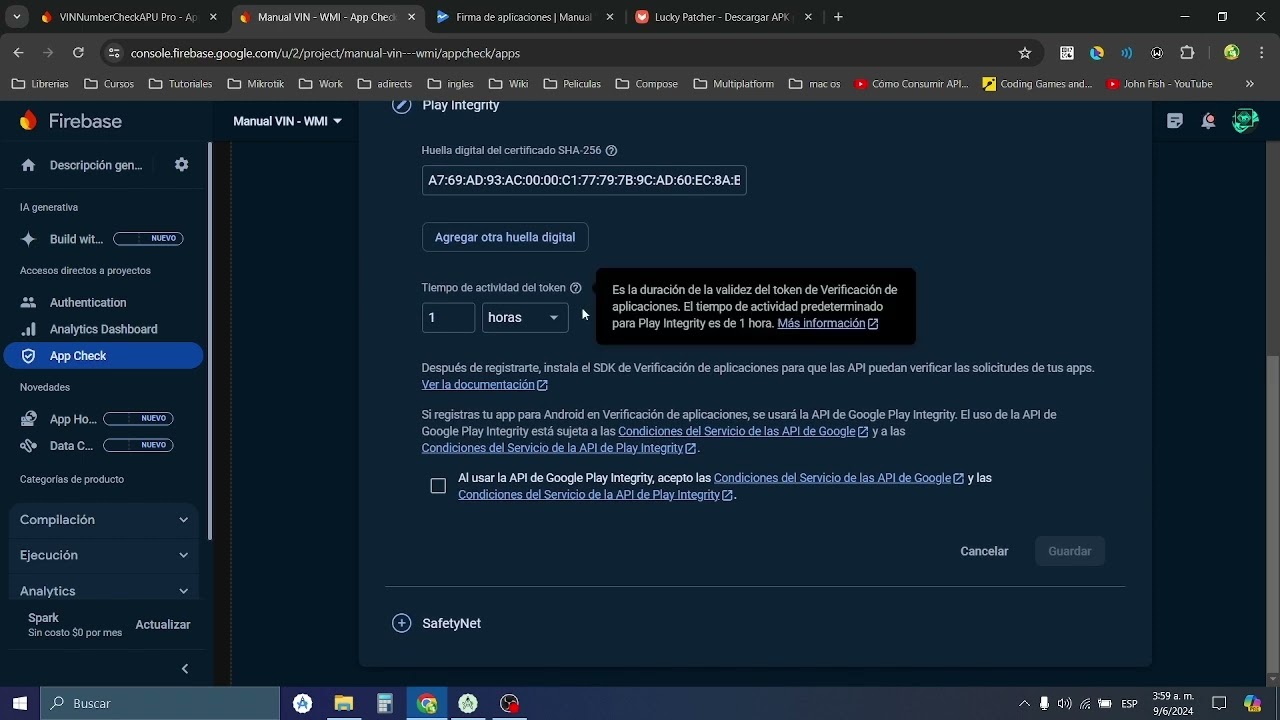
Task: Open Firebase notifications bell
Action: coord(1209,121)
